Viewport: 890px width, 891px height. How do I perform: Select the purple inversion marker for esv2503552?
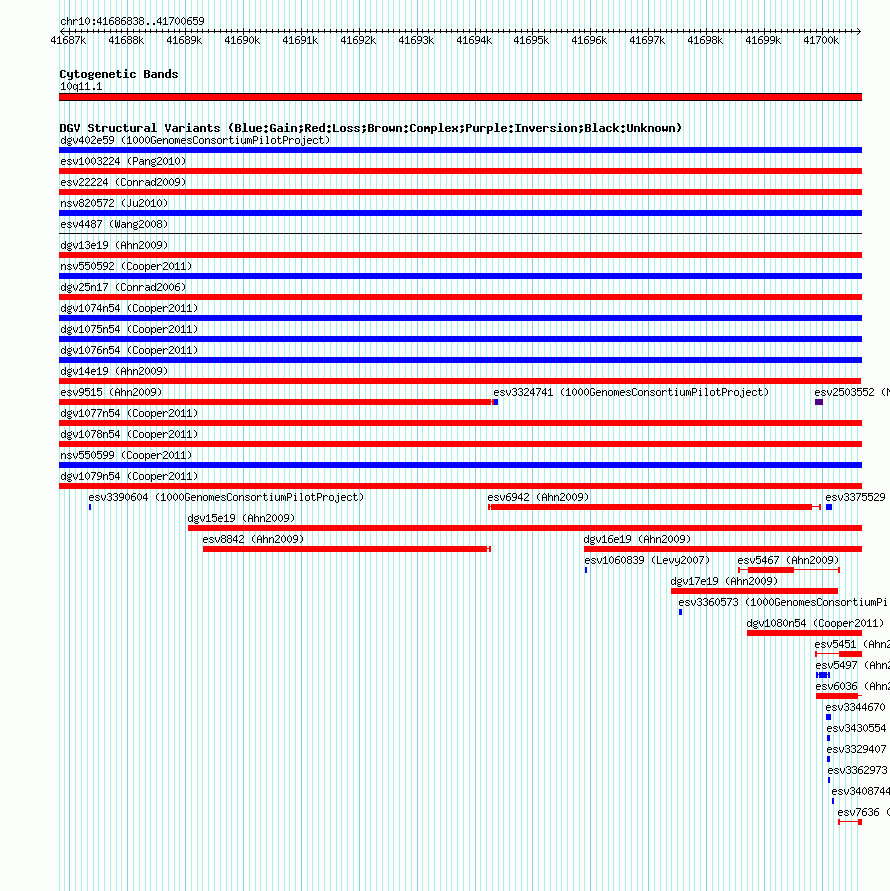tap(819, 402)
